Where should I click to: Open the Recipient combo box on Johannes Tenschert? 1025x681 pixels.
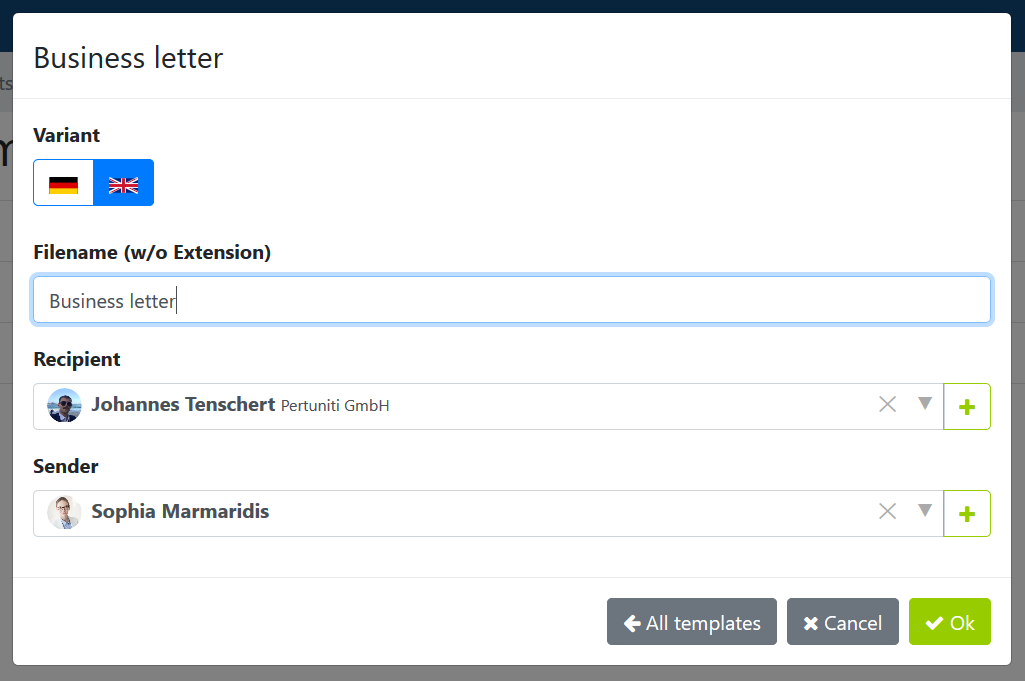pos(488,407)
